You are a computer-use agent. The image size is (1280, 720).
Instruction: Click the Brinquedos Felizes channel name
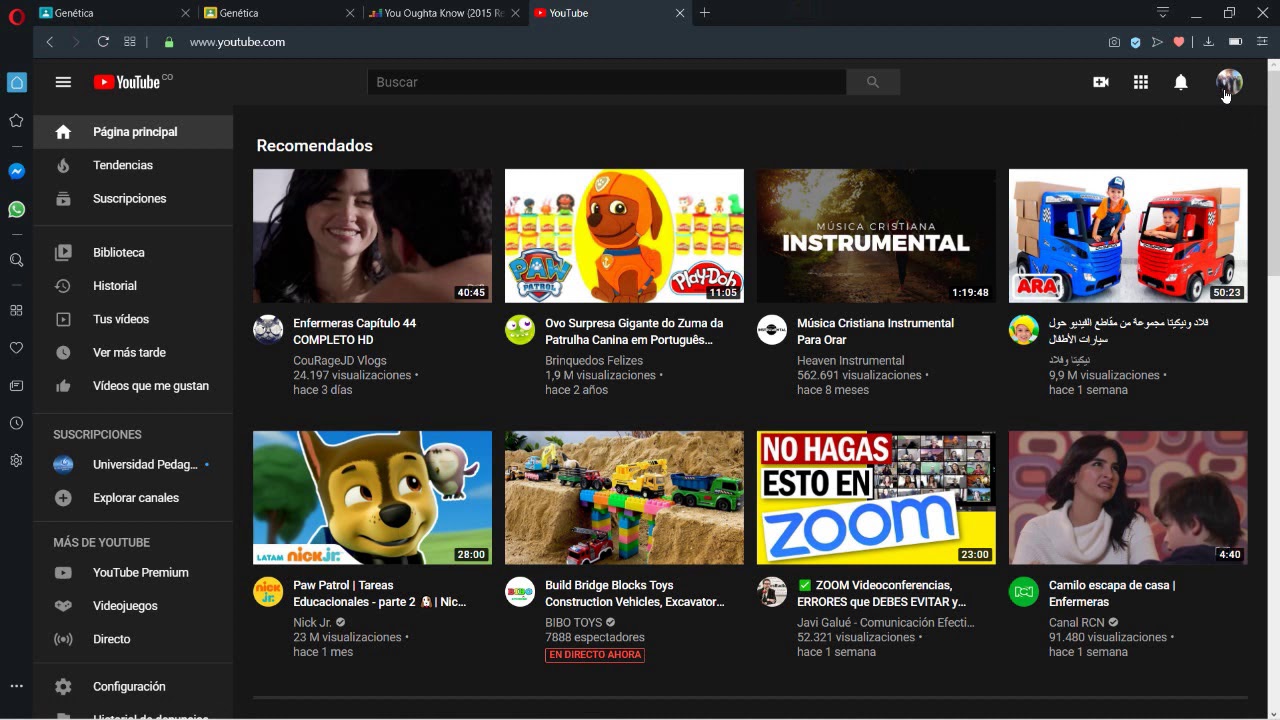pos(594,361)
